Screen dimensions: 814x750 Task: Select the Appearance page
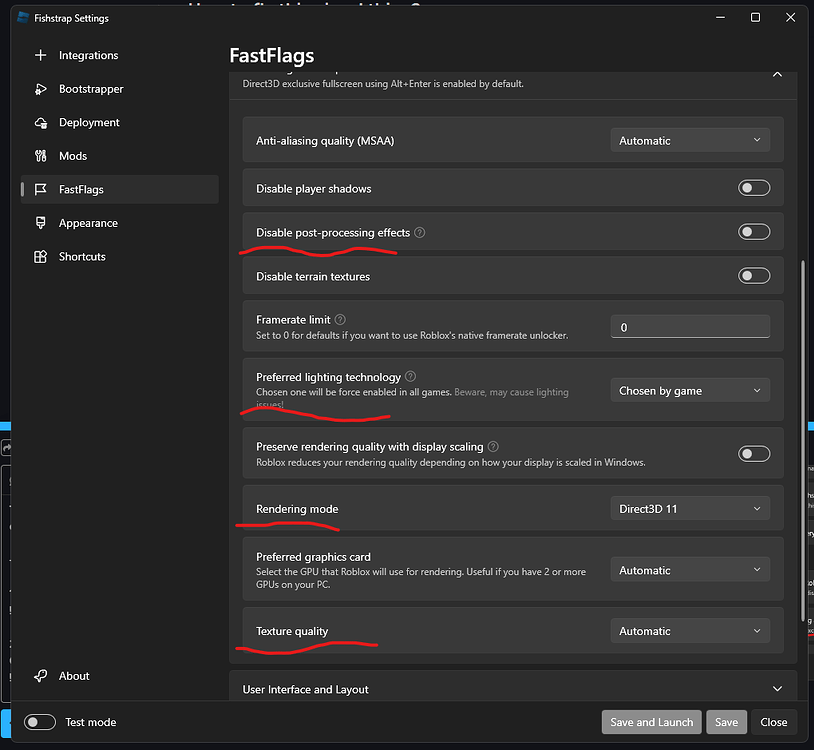coord(119,223)
